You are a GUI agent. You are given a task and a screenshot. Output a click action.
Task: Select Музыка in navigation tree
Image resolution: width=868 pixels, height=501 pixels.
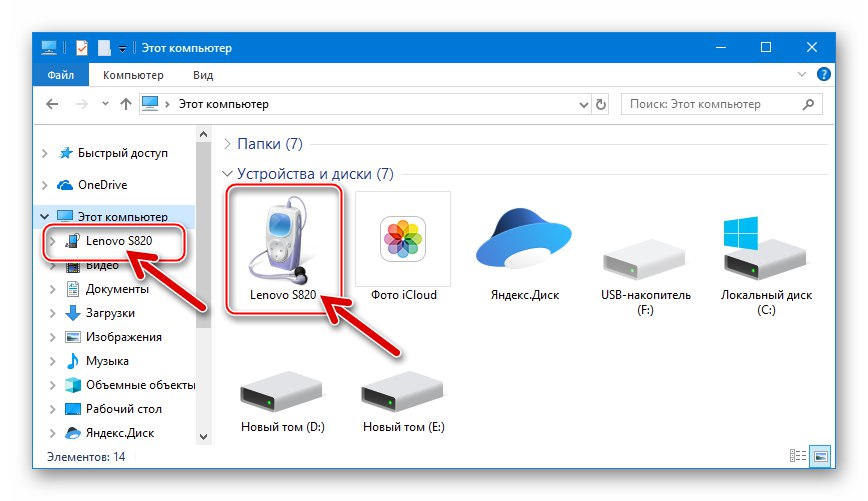[107, 361]
